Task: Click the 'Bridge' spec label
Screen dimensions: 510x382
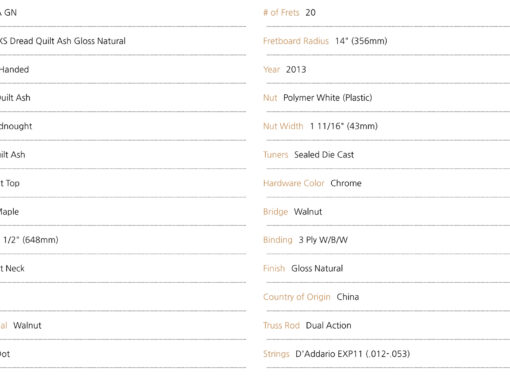Action: [275, 212]
